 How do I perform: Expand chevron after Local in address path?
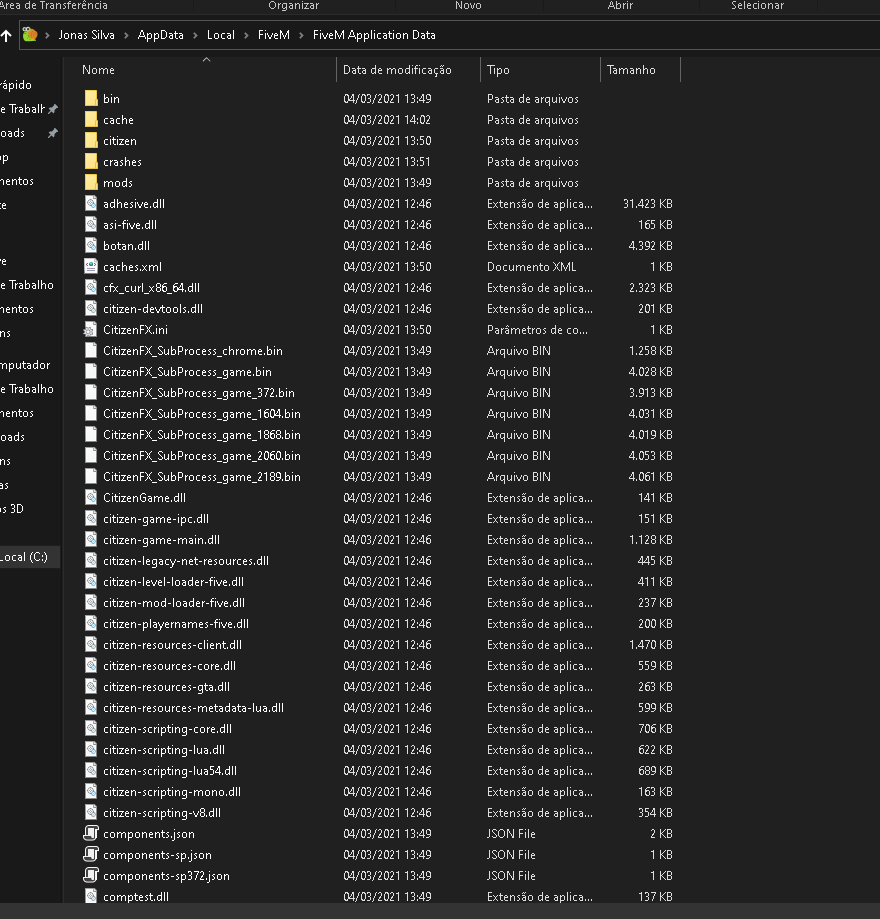pos(247,35)
